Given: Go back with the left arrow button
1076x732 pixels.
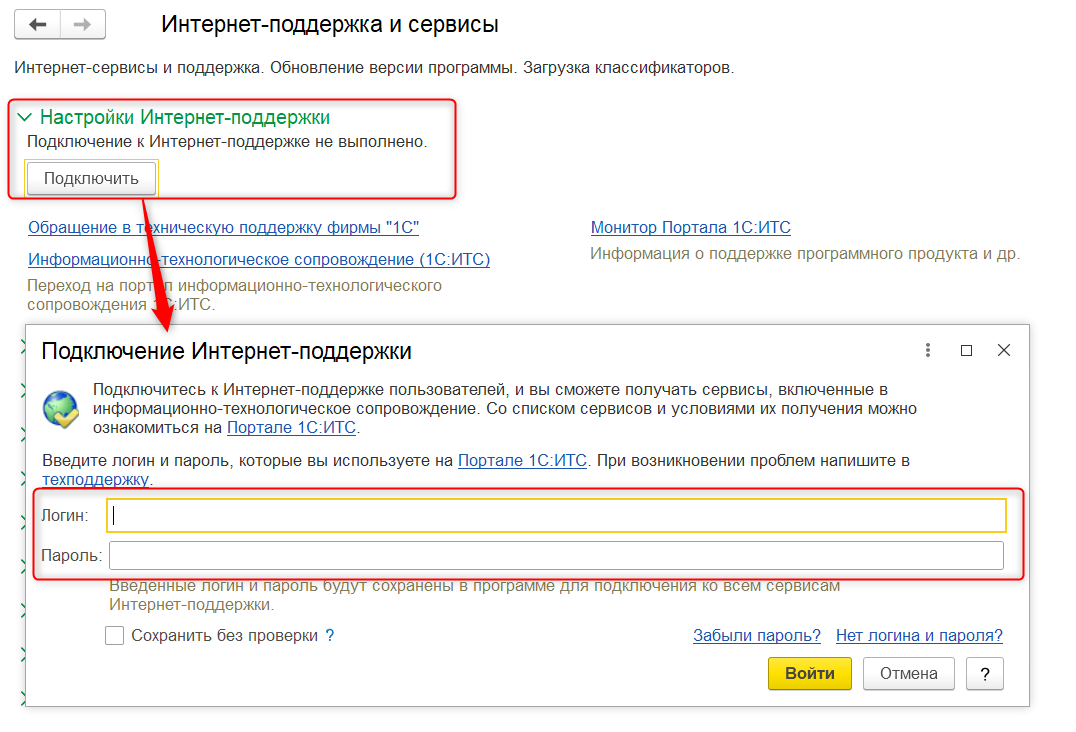Looking at the screenshot, I should 38,25.
